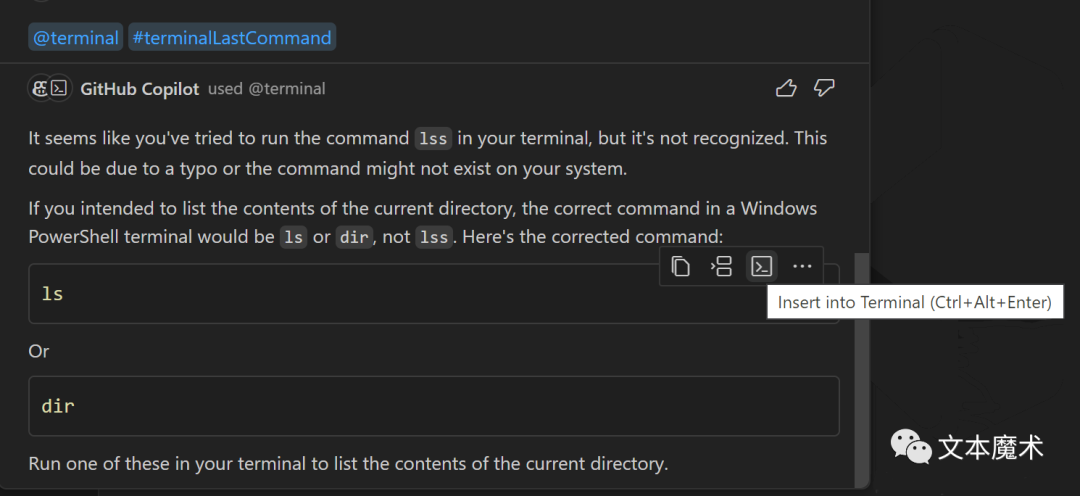This screenshot has width=1080, height=496.
Task: Click the inline 'ls' code in paragraph
Action: pos(294,237)
